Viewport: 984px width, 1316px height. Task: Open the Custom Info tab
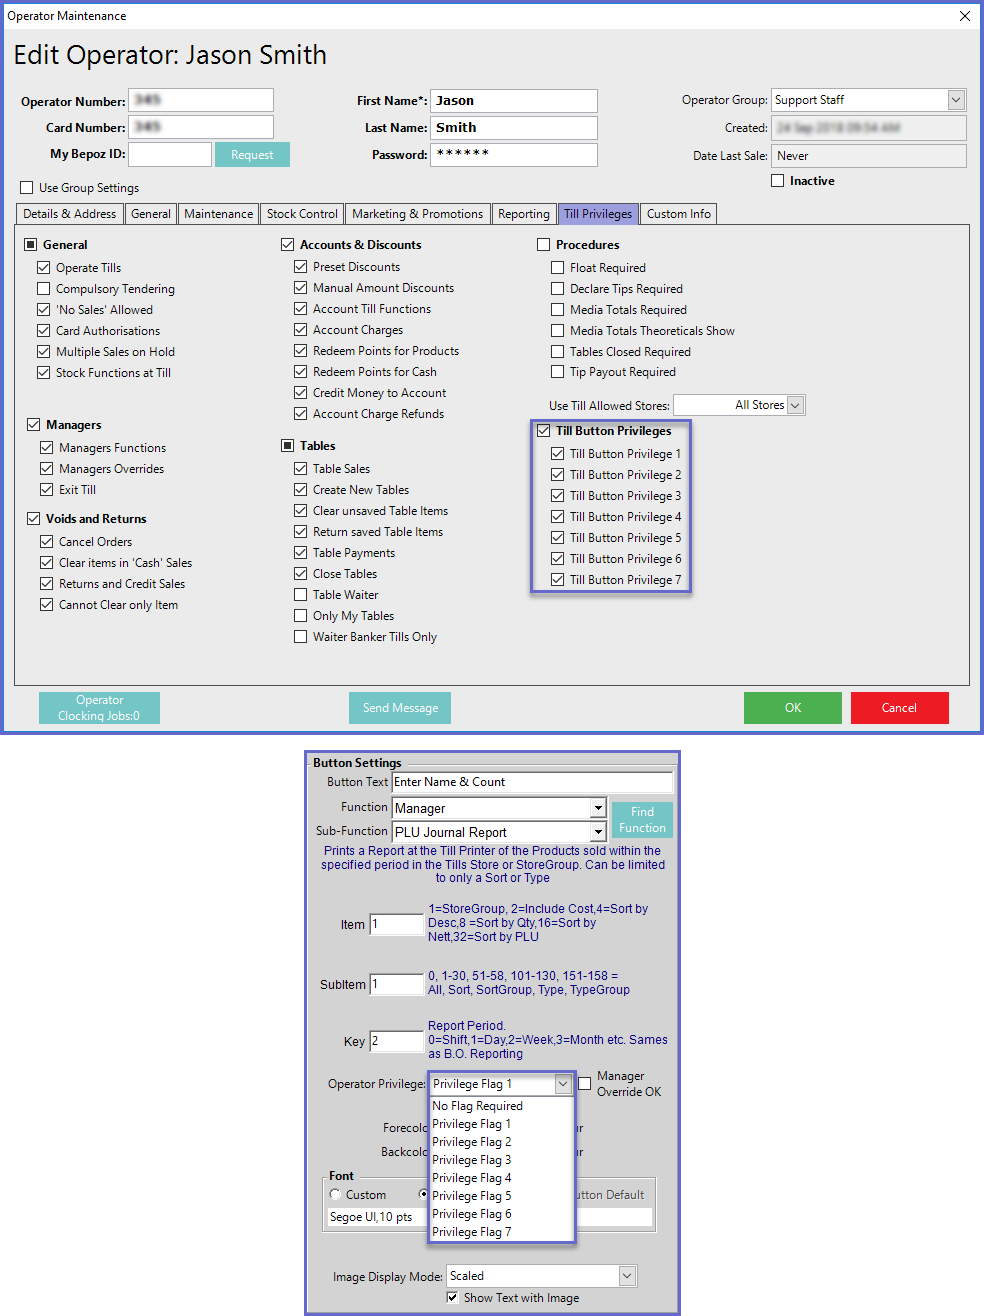[x=679, y=214]
